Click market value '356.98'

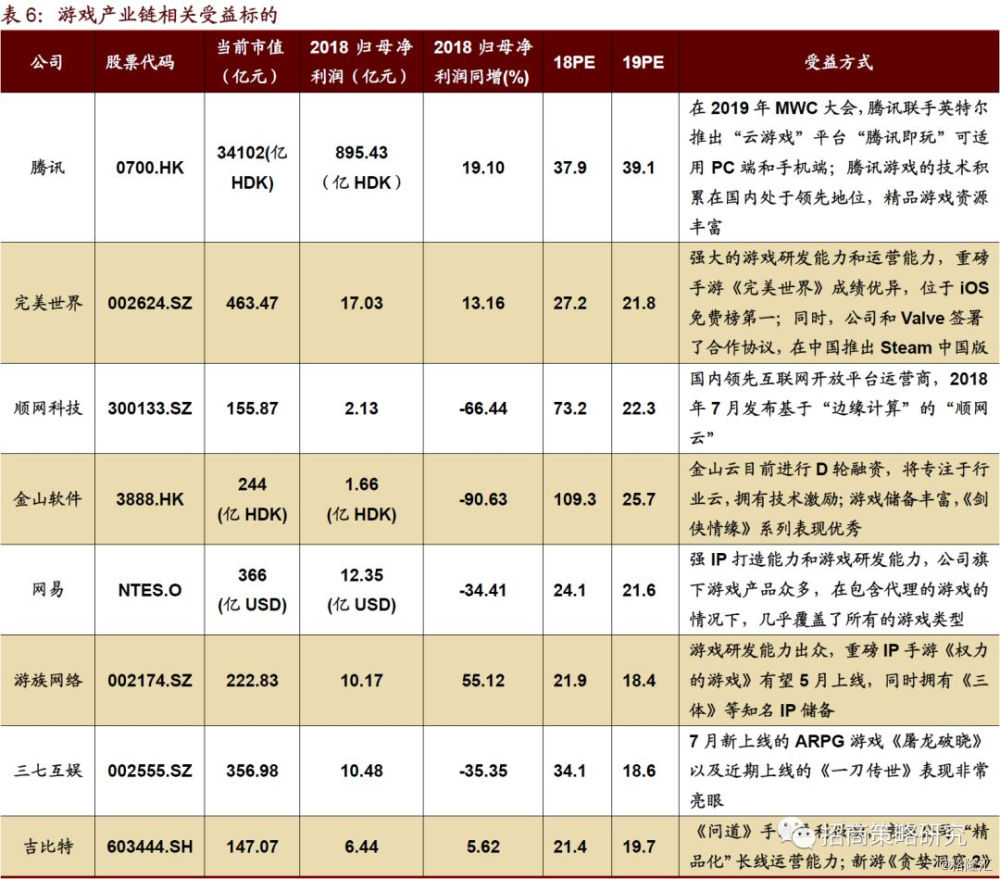(x=252, y=771)
